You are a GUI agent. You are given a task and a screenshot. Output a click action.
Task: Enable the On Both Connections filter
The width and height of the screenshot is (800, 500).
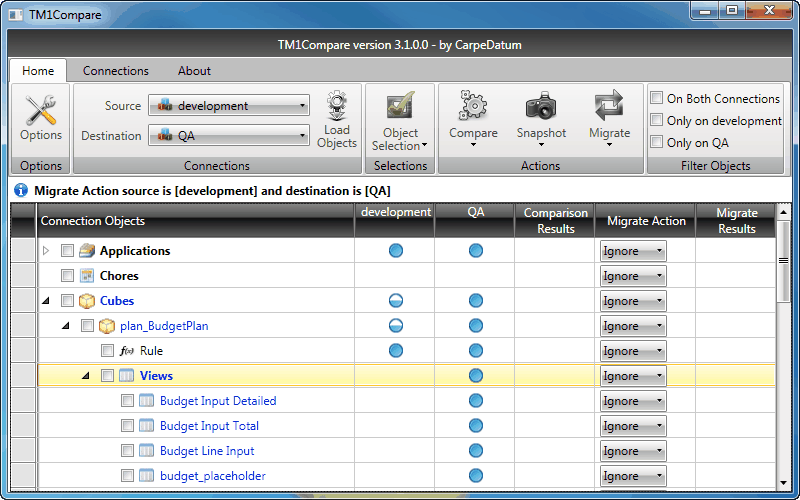(657, 98)
